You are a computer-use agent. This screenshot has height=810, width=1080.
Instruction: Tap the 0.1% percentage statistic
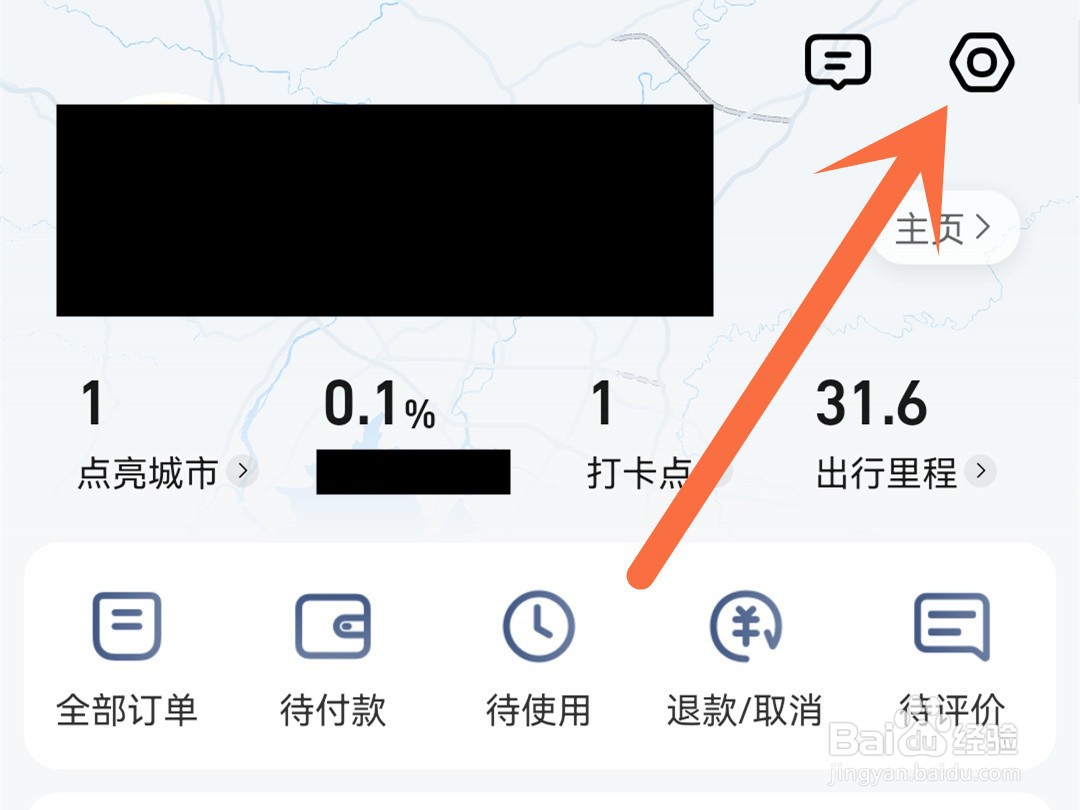(x=380, y=405)
